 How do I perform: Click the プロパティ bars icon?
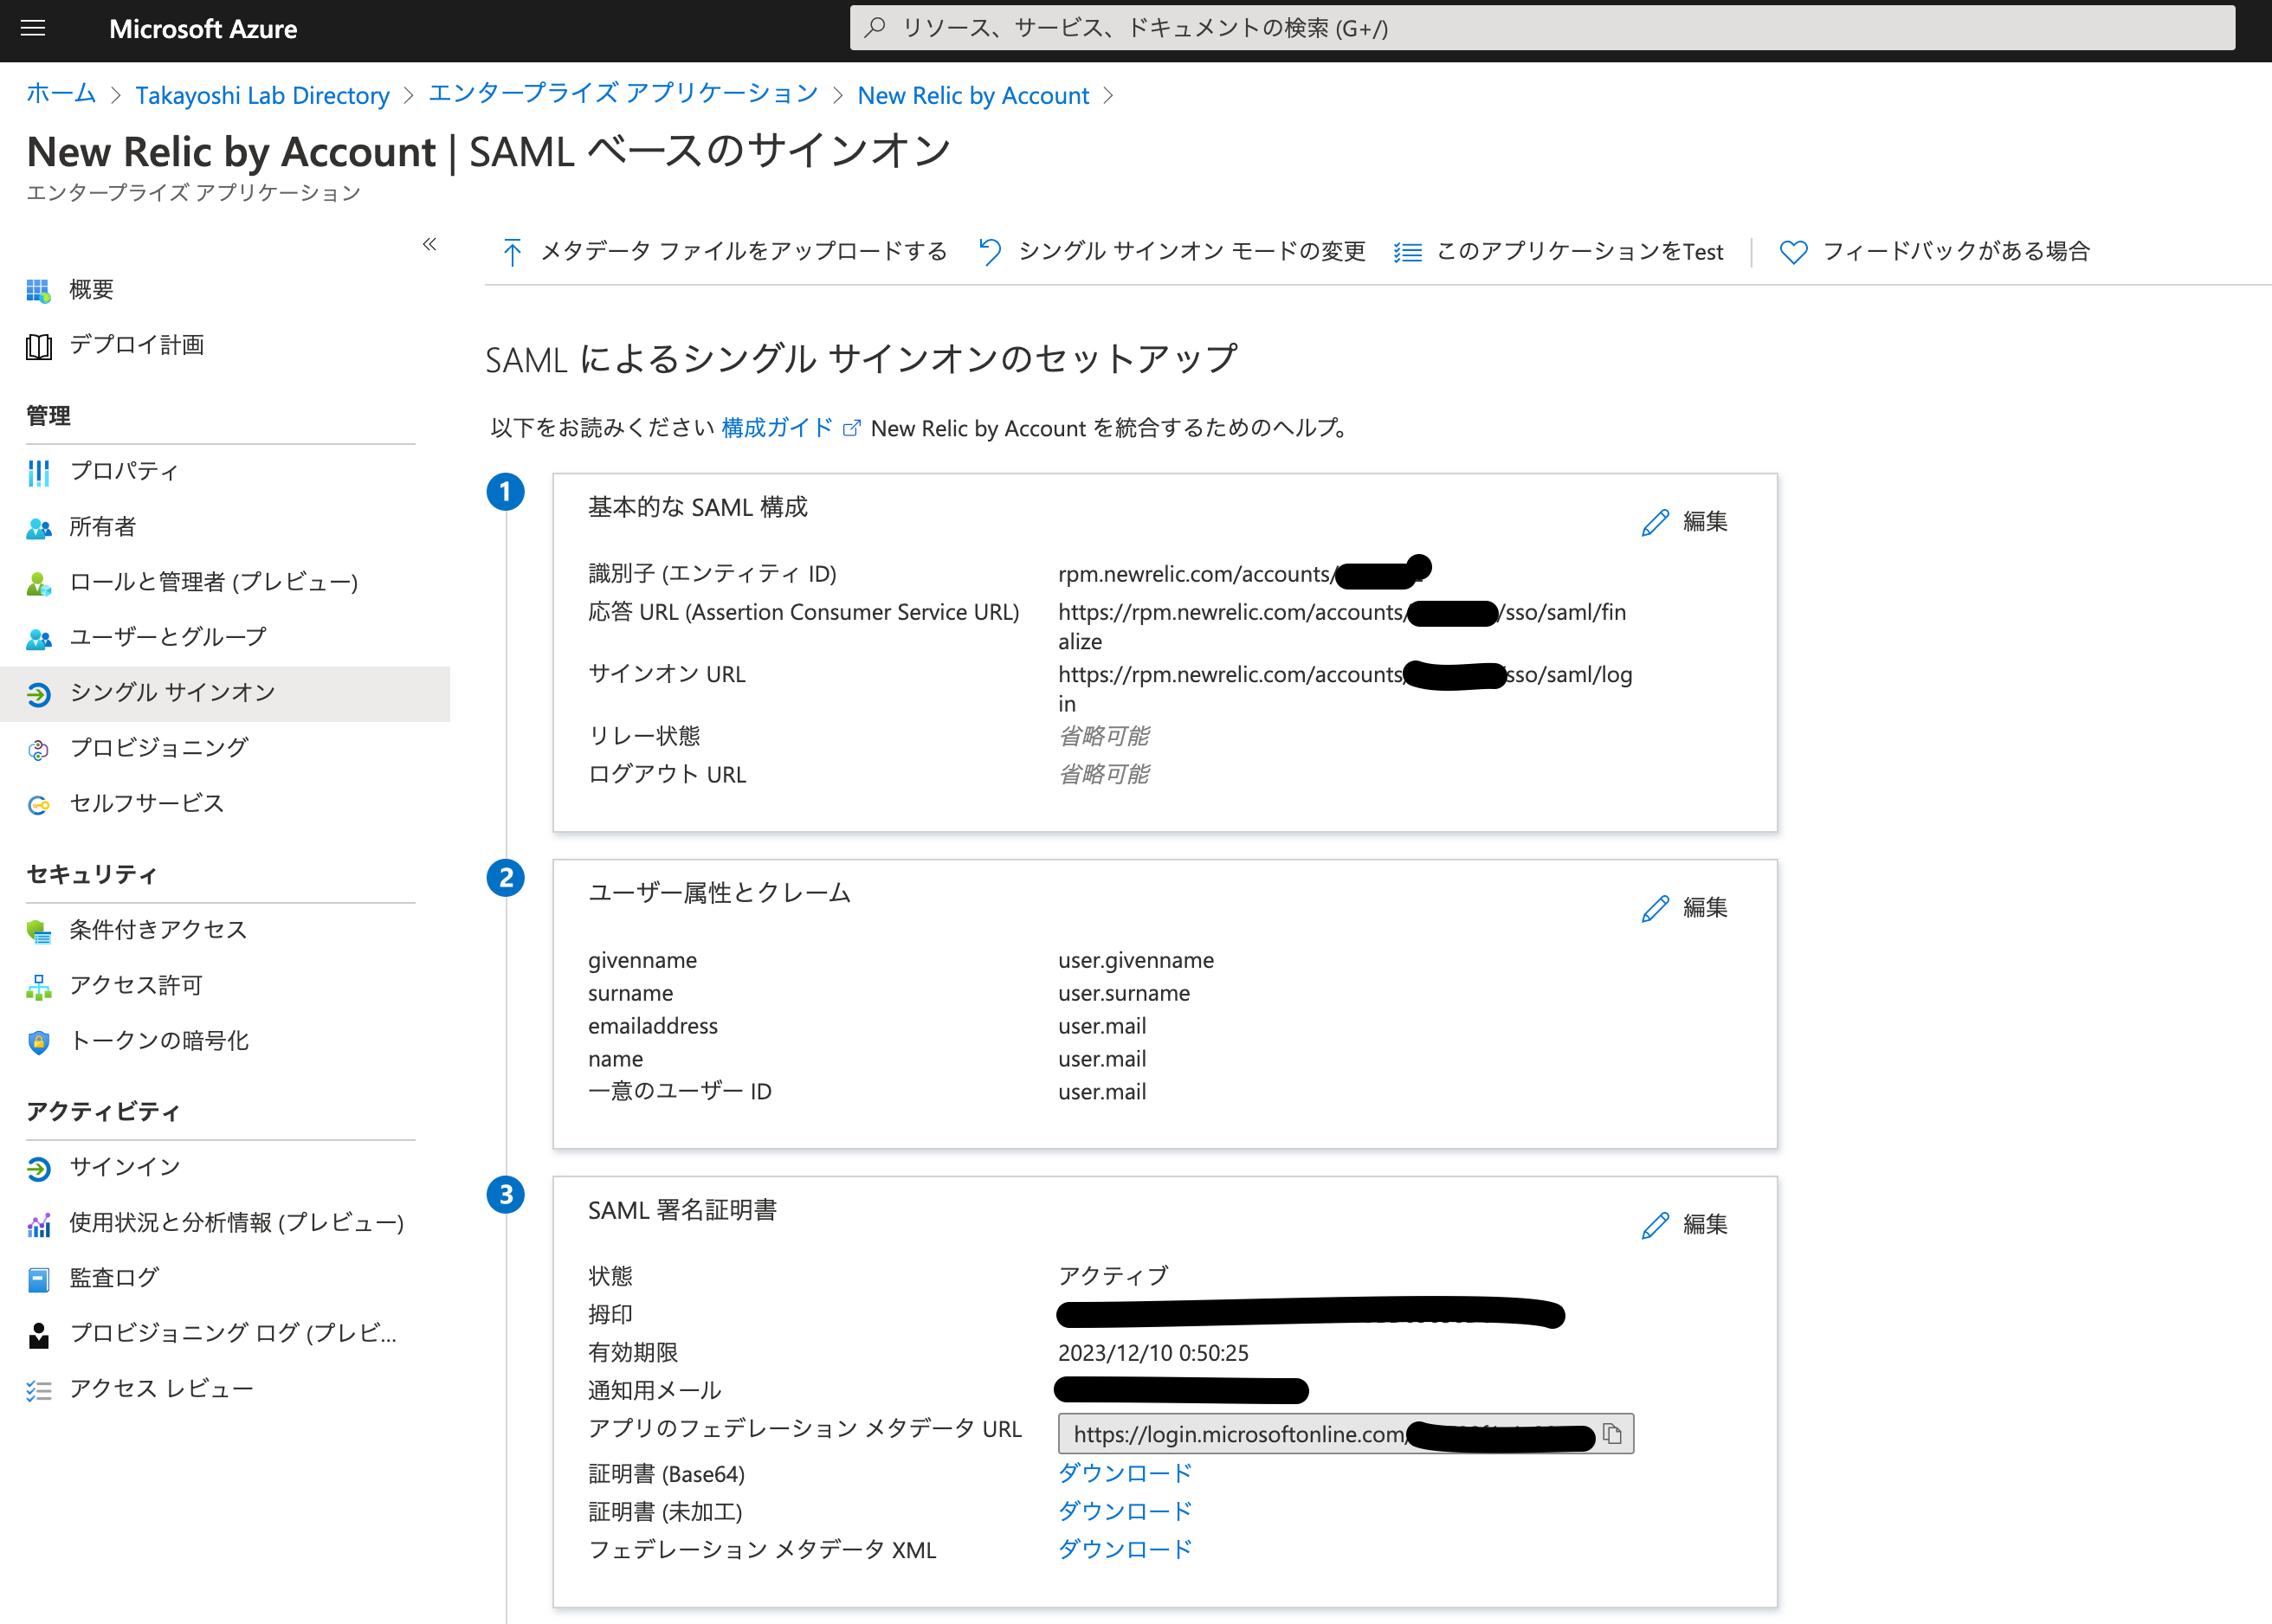coord(38,472)
